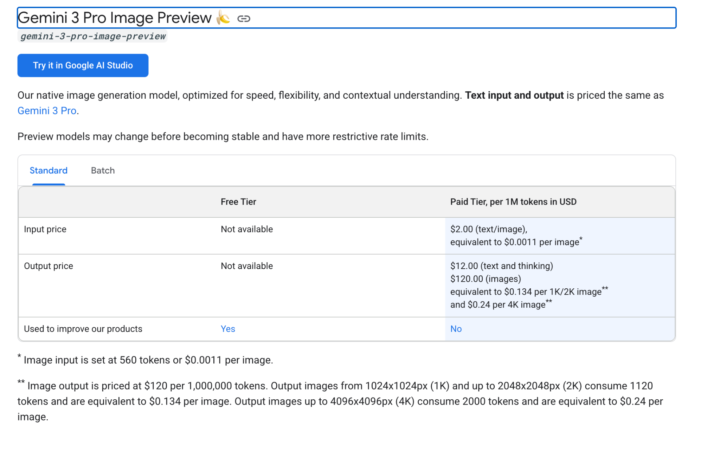Try it in Google AI Studio
Image resolution: width=720 pixels, height=452 pixels.
point(83,65)
